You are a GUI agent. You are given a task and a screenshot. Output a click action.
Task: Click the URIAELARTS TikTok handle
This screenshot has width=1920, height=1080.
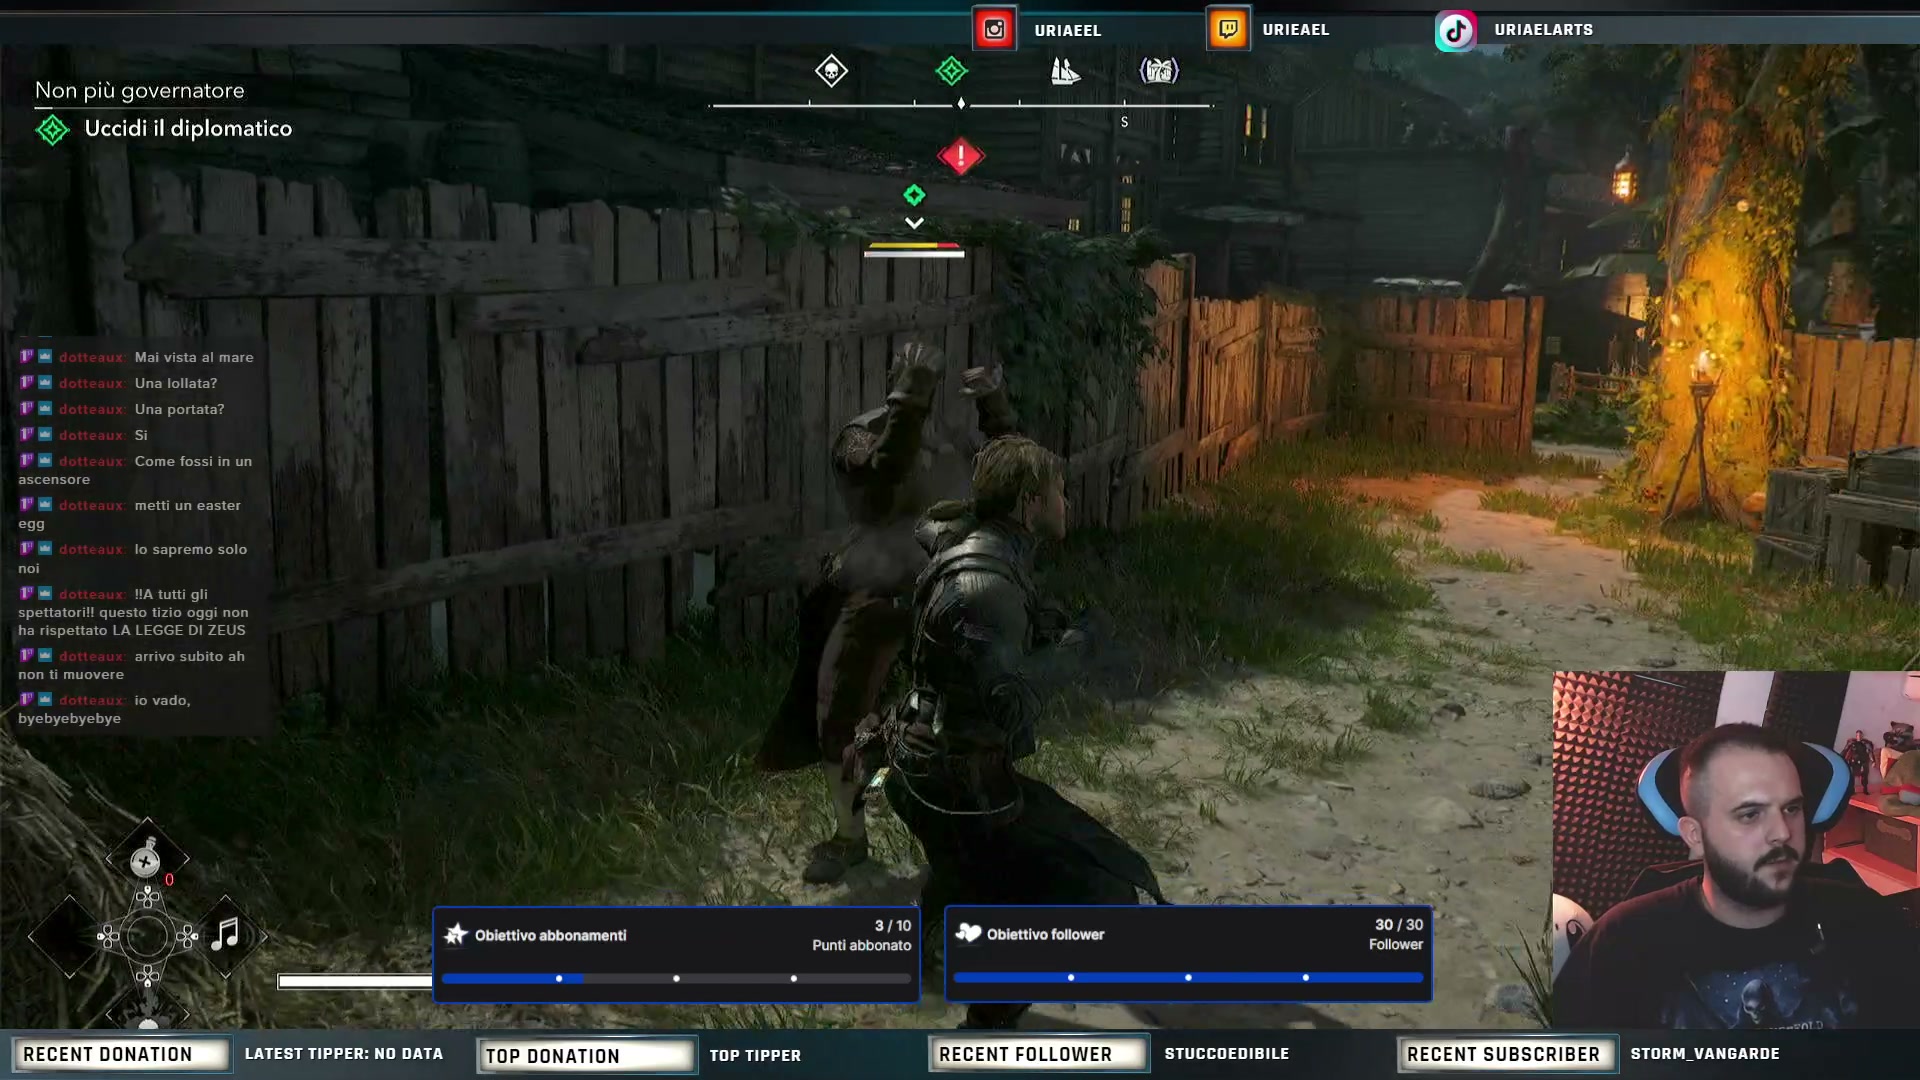click(x=1544, y=29)
